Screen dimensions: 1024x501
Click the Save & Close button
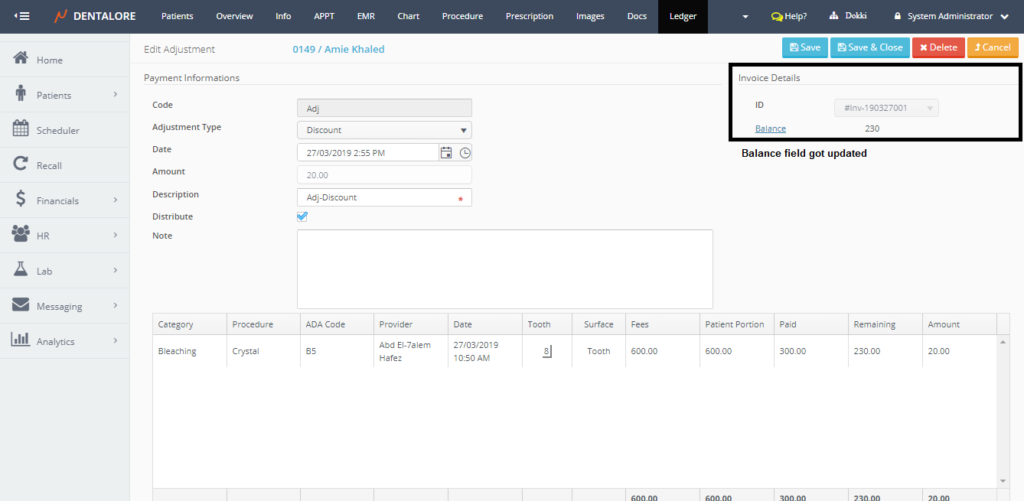click(869, 47)
